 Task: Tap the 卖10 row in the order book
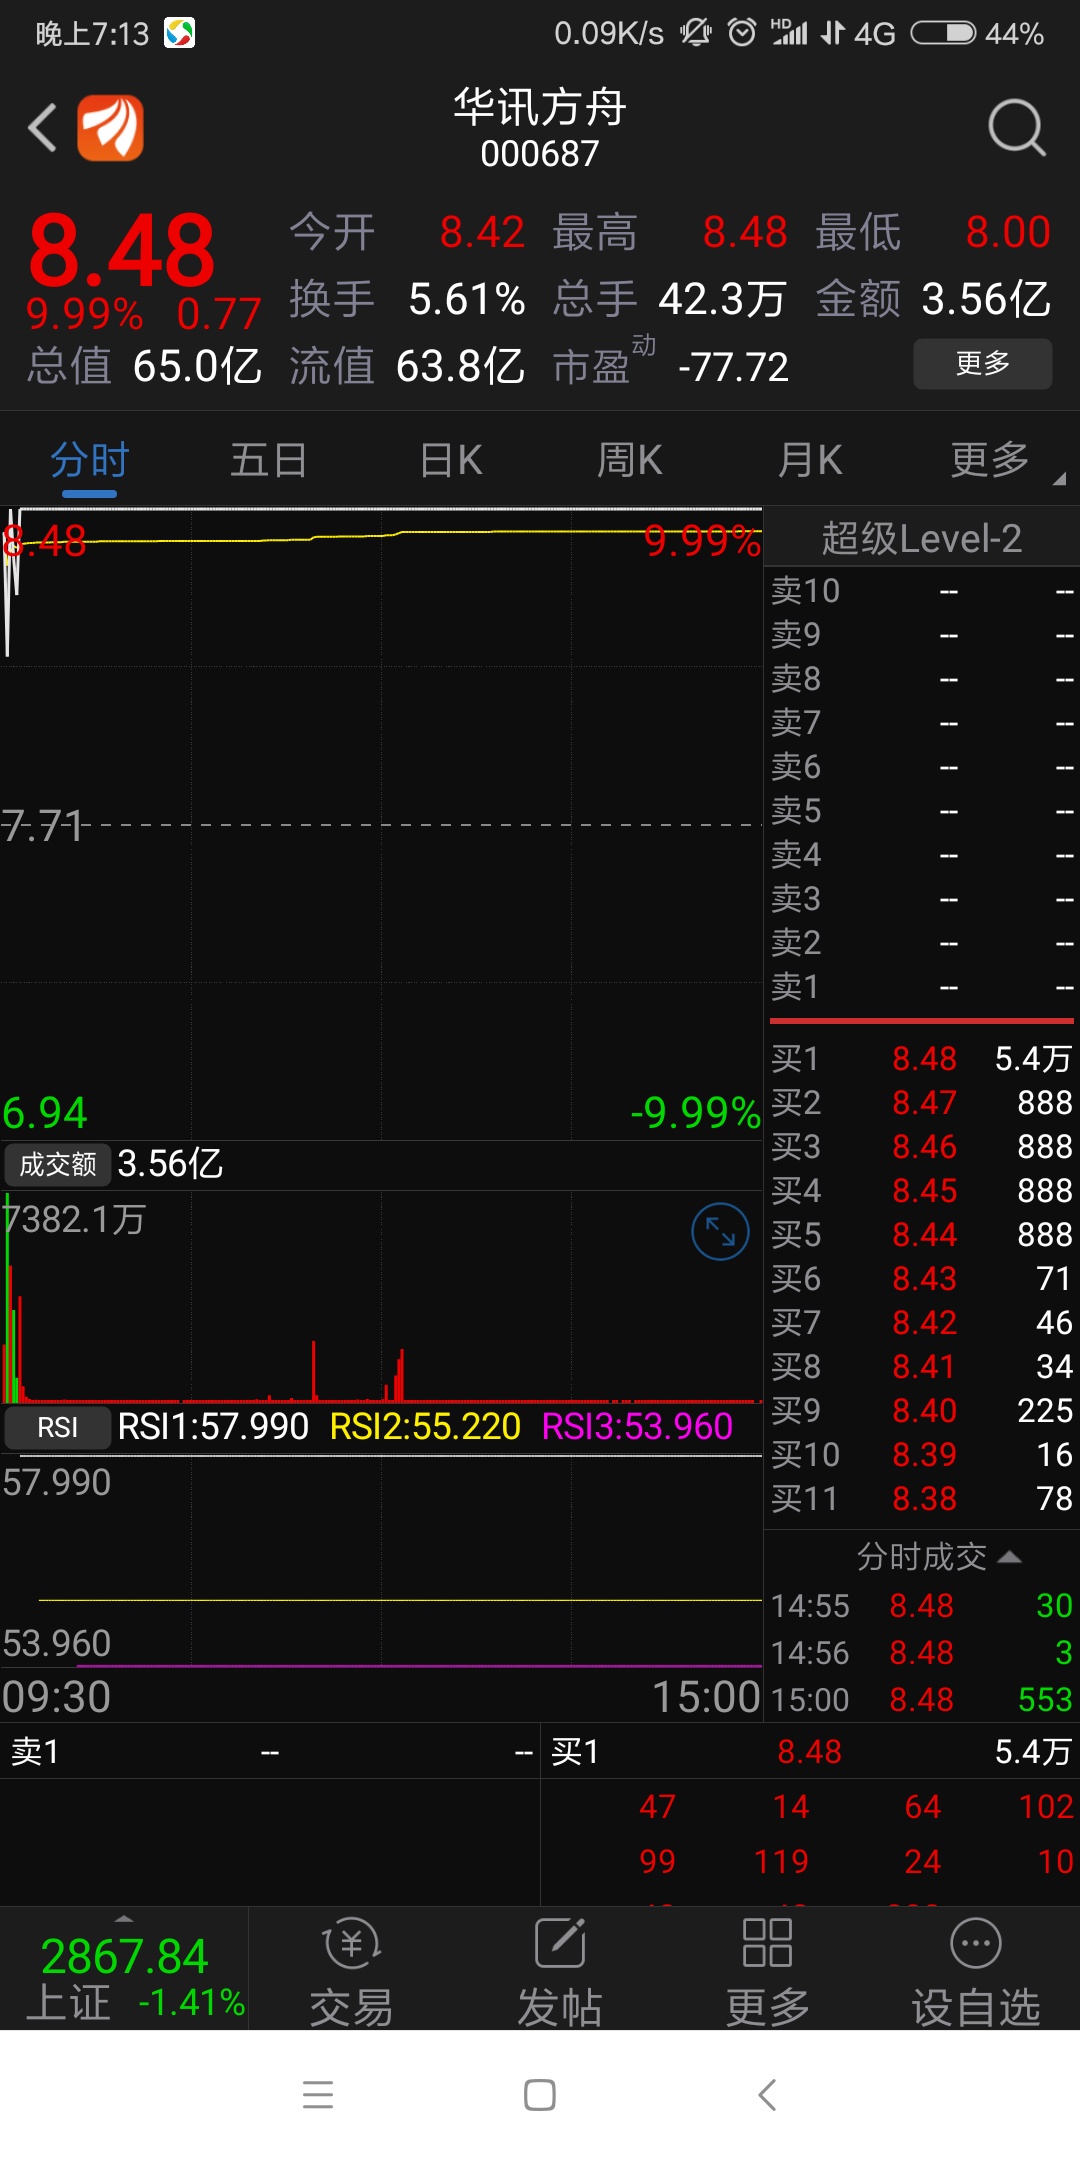pyautogui.click(x=921, y=590)
